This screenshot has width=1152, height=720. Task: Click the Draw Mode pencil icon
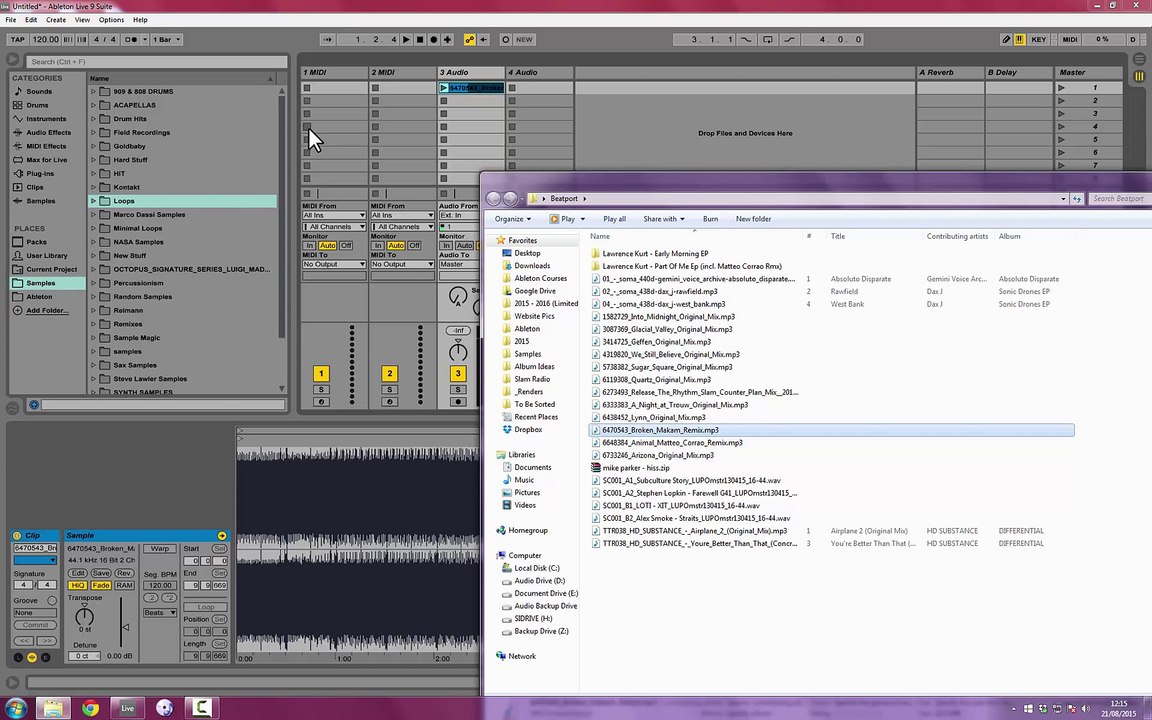1007,40
